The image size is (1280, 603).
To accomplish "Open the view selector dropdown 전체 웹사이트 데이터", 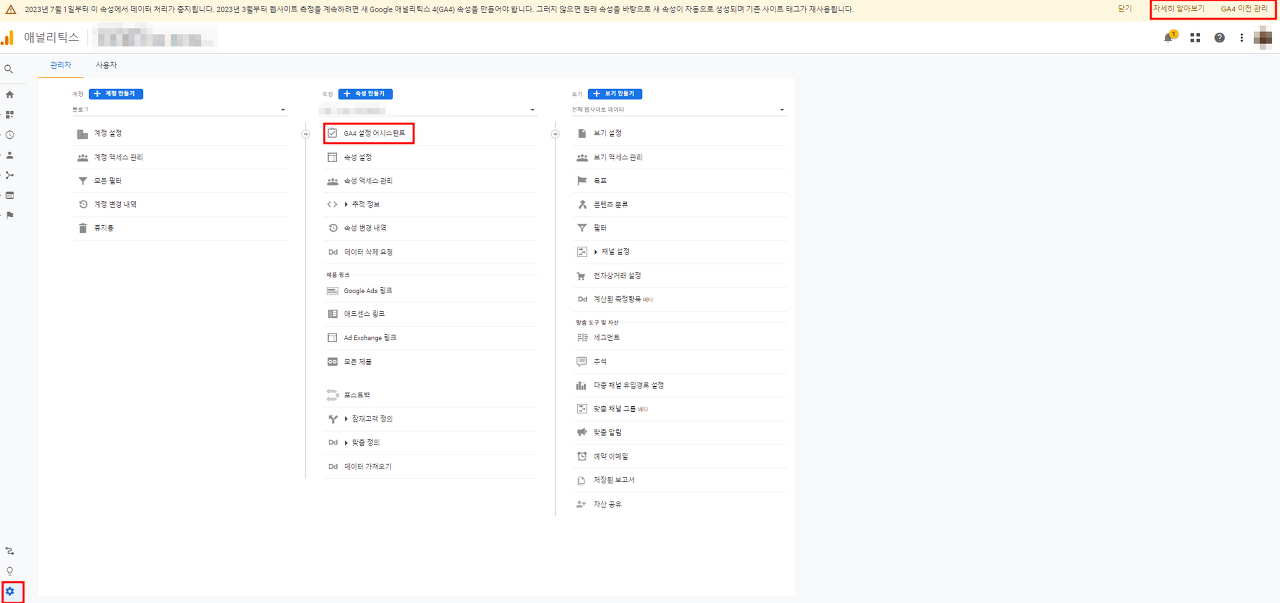I will point(678,110).
